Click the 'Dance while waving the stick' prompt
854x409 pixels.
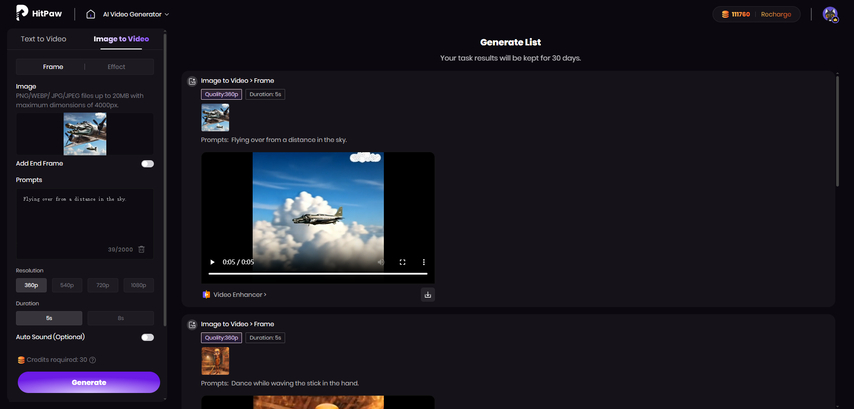point(295,383)
